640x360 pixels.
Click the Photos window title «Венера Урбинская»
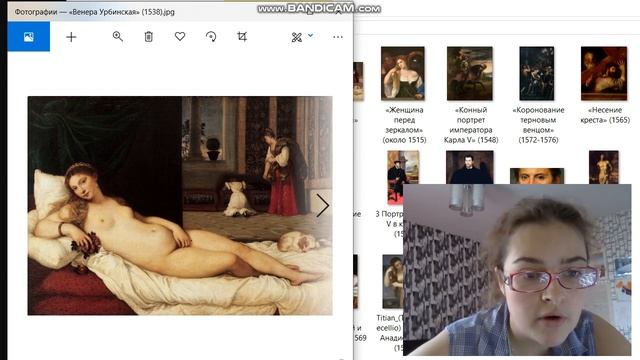95,12
